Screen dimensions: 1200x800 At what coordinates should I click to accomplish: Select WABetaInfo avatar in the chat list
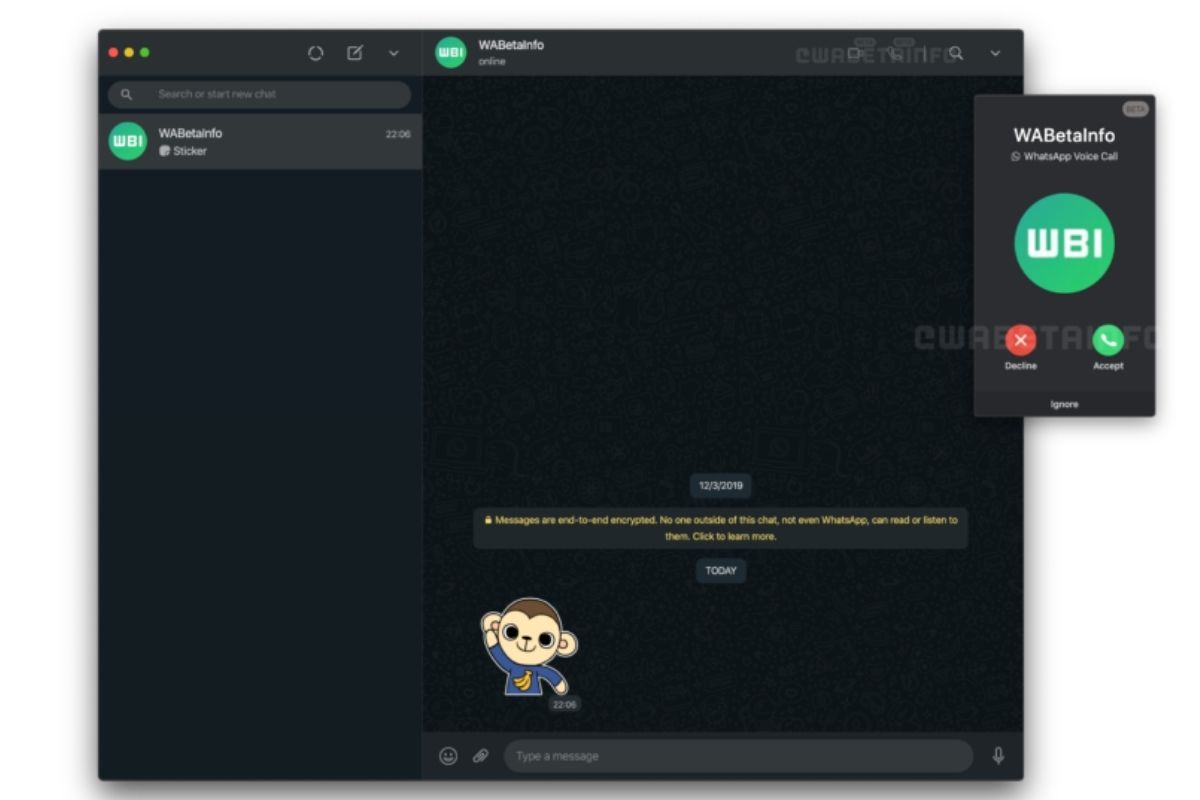pyautogui.click(x=128, y=141)
